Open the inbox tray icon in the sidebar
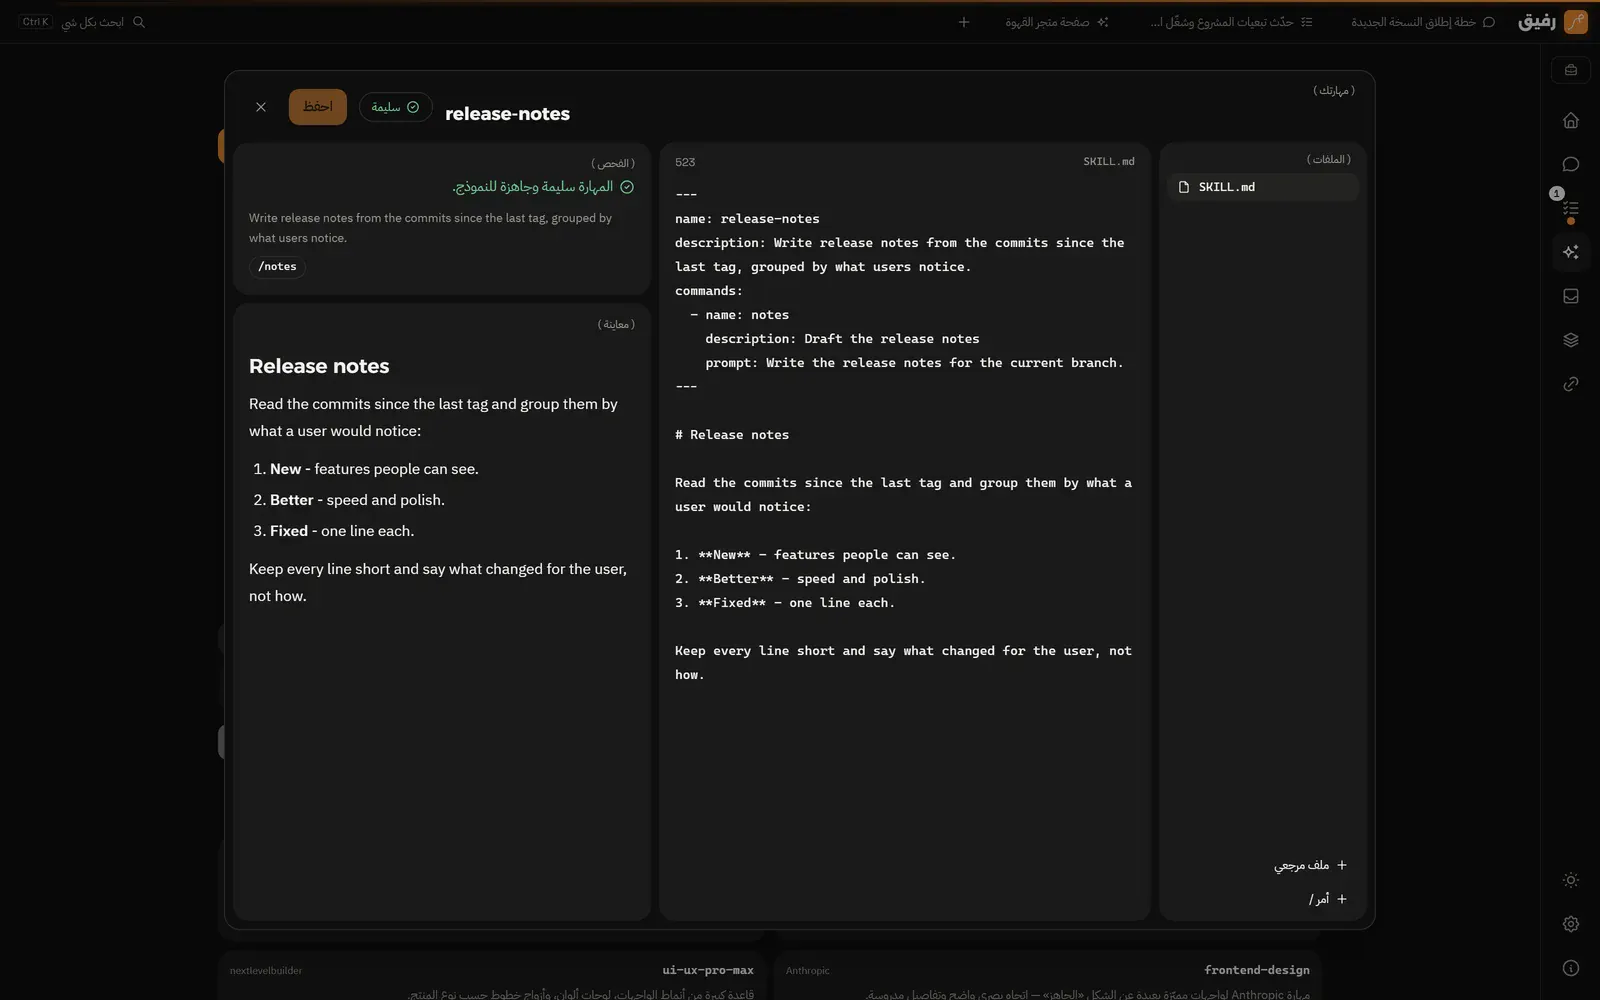The image size is (1600, 1000). tap(1571, 296)
